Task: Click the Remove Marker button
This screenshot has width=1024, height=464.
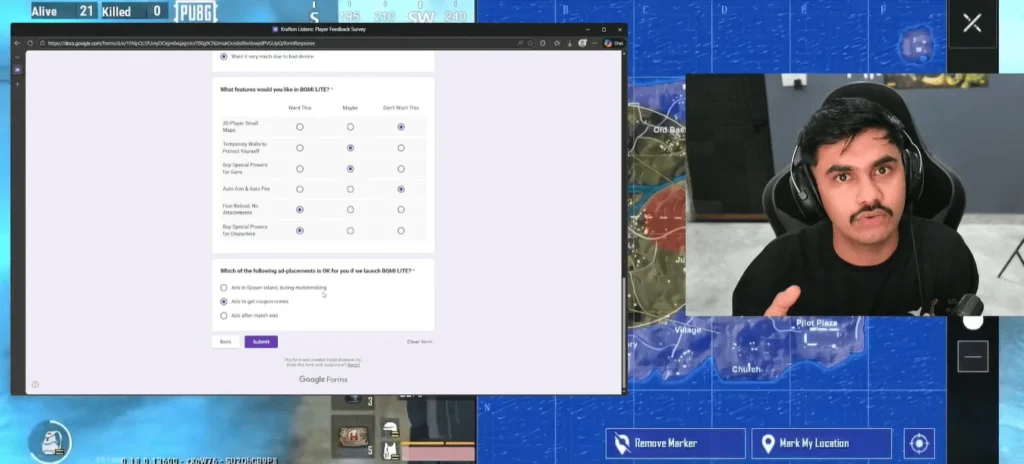Action: click(x=675, y=443)
